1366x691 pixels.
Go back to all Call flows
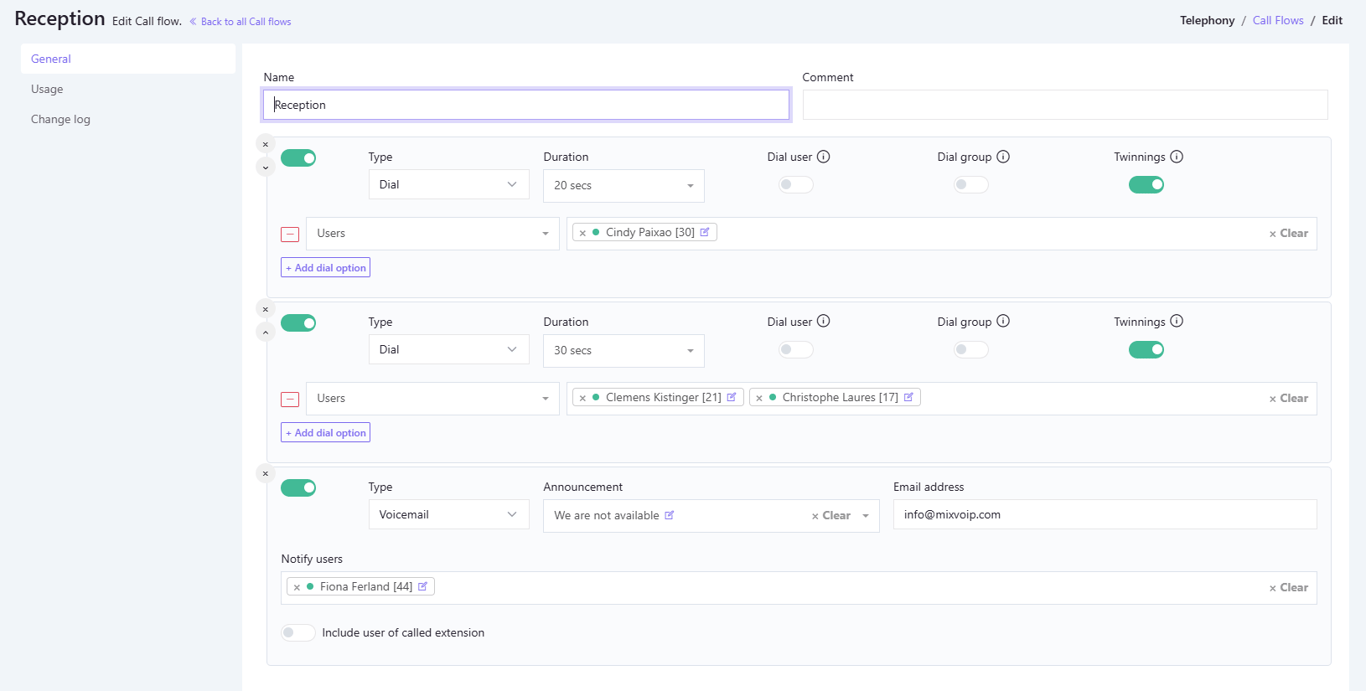point(245,22)
